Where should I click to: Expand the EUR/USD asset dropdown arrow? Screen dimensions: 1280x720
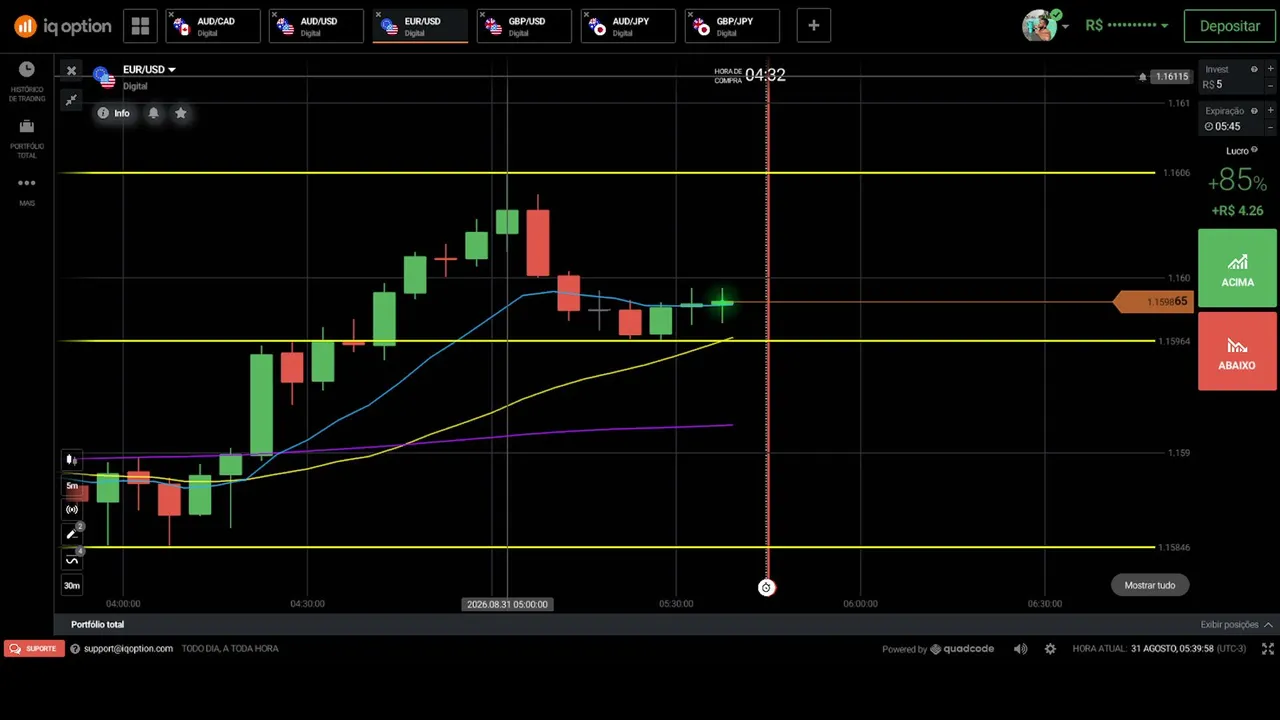point(172,70)
